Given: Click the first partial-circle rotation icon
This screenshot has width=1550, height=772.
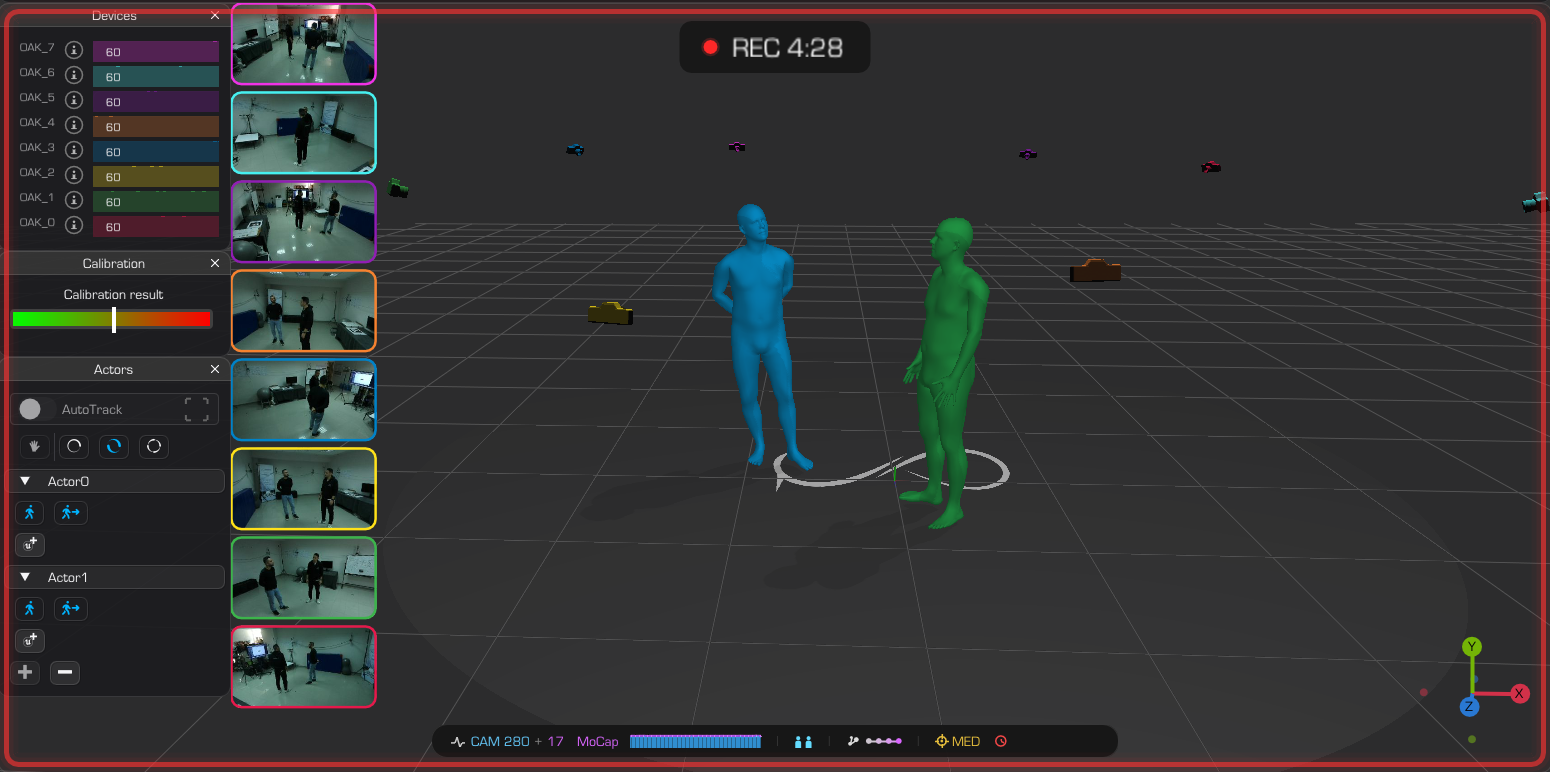Looking at the screenshot, I should point(74,446).
